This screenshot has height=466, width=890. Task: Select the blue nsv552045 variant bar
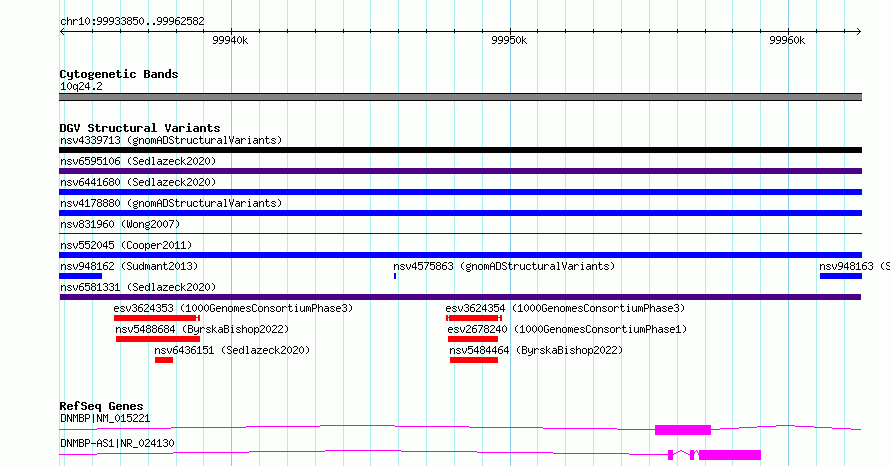point(460,255)
